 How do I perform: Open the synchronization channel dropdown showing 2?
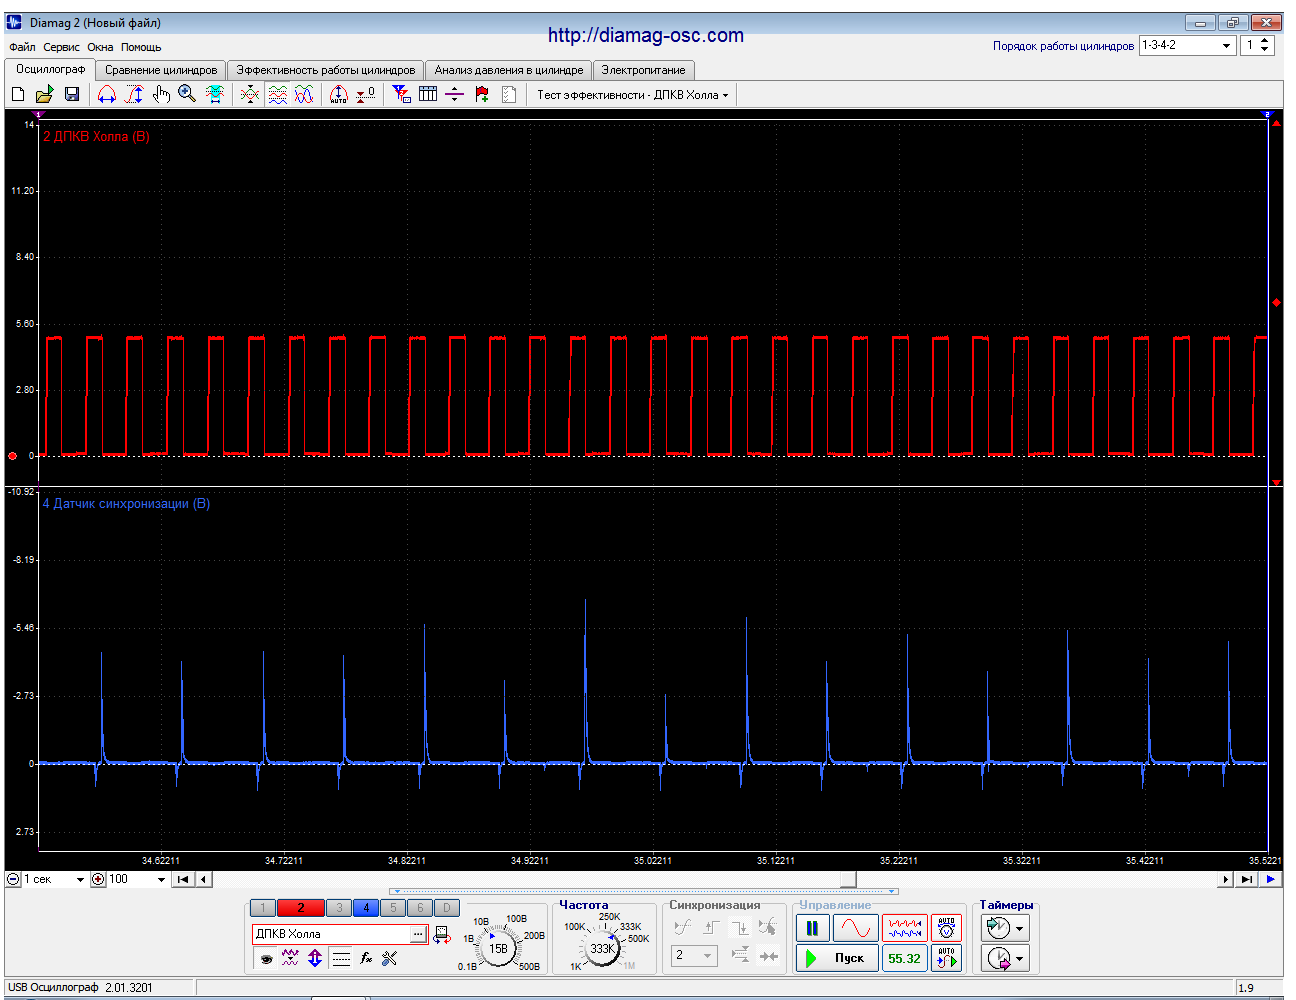pos(694,955)
